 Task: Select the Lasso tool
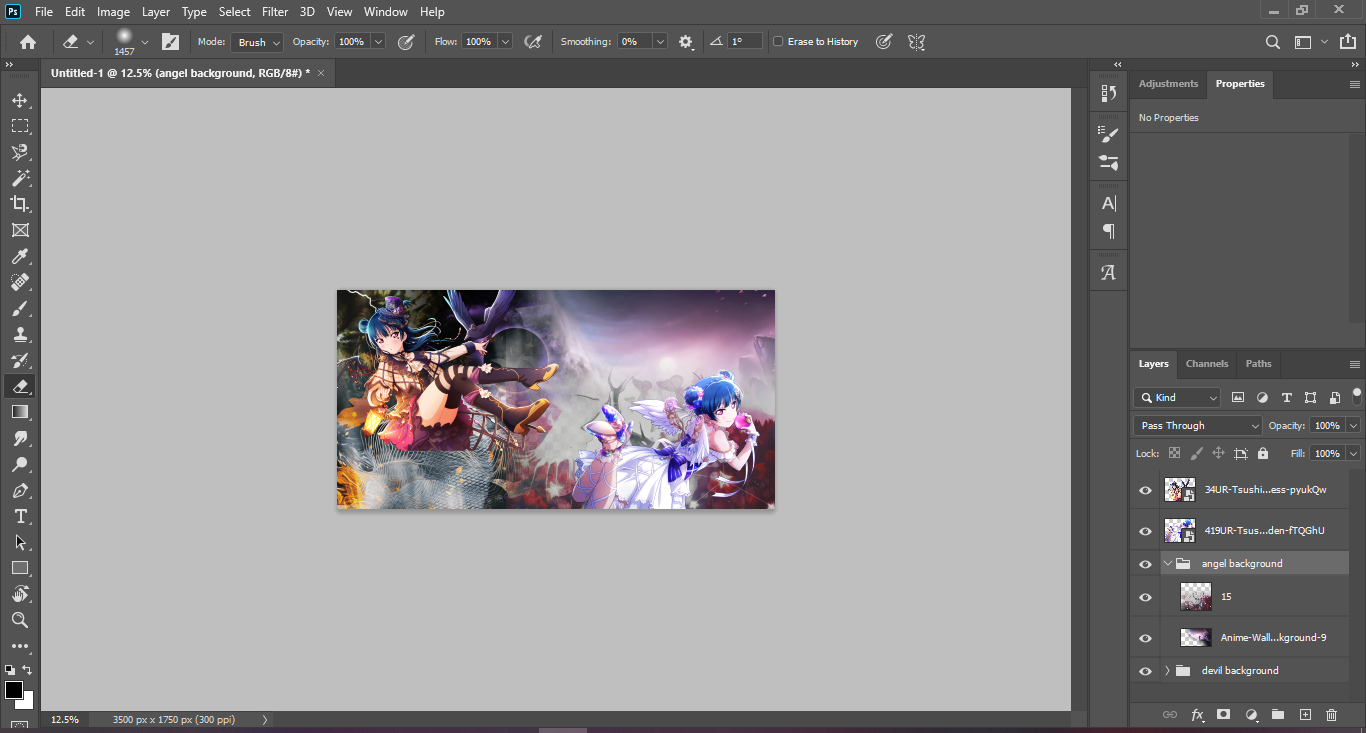pyautogui.click(x=19, y=152)
